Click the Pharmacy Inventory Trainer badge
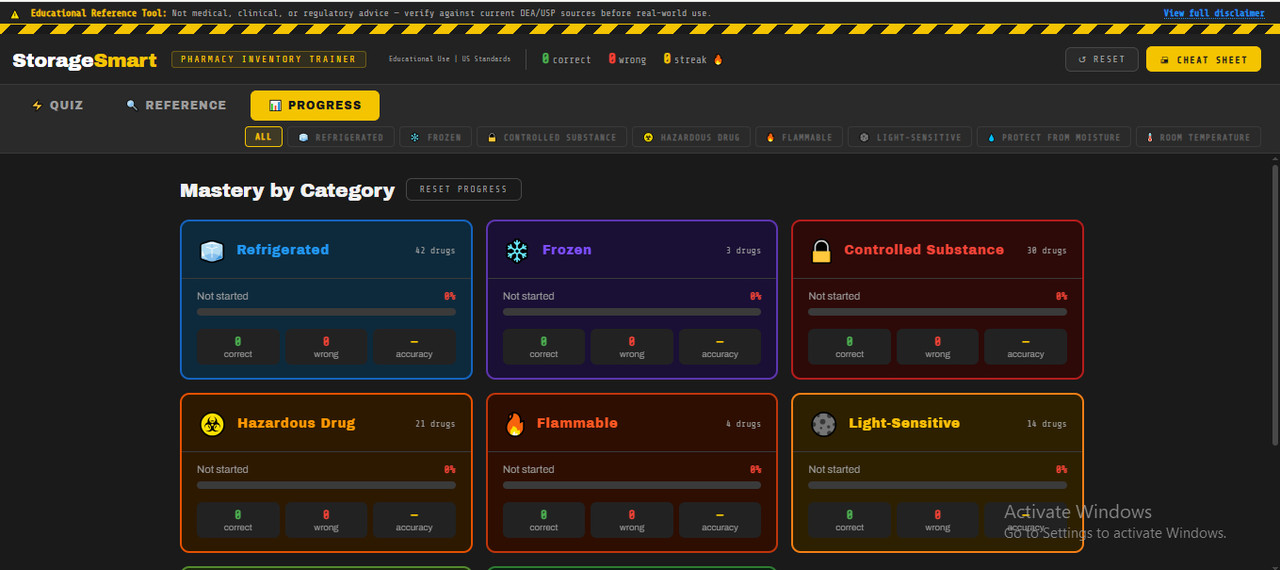The width and height of the screenshot is (1280, 570). (x=269, y=59)
